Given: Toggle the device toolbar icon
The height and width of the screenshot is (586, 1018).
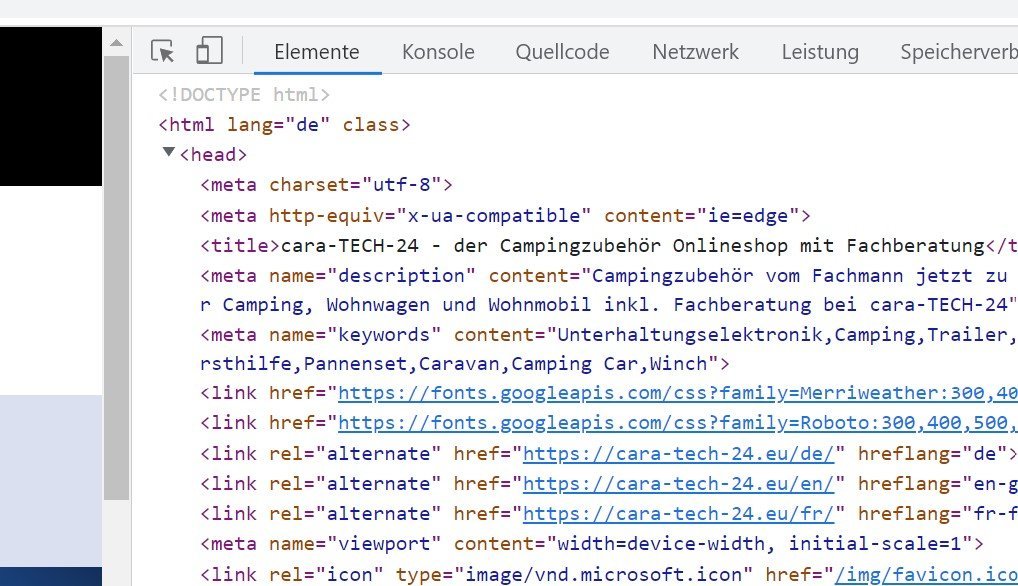Looking at the screenshot, I should [x=209, y=51].
